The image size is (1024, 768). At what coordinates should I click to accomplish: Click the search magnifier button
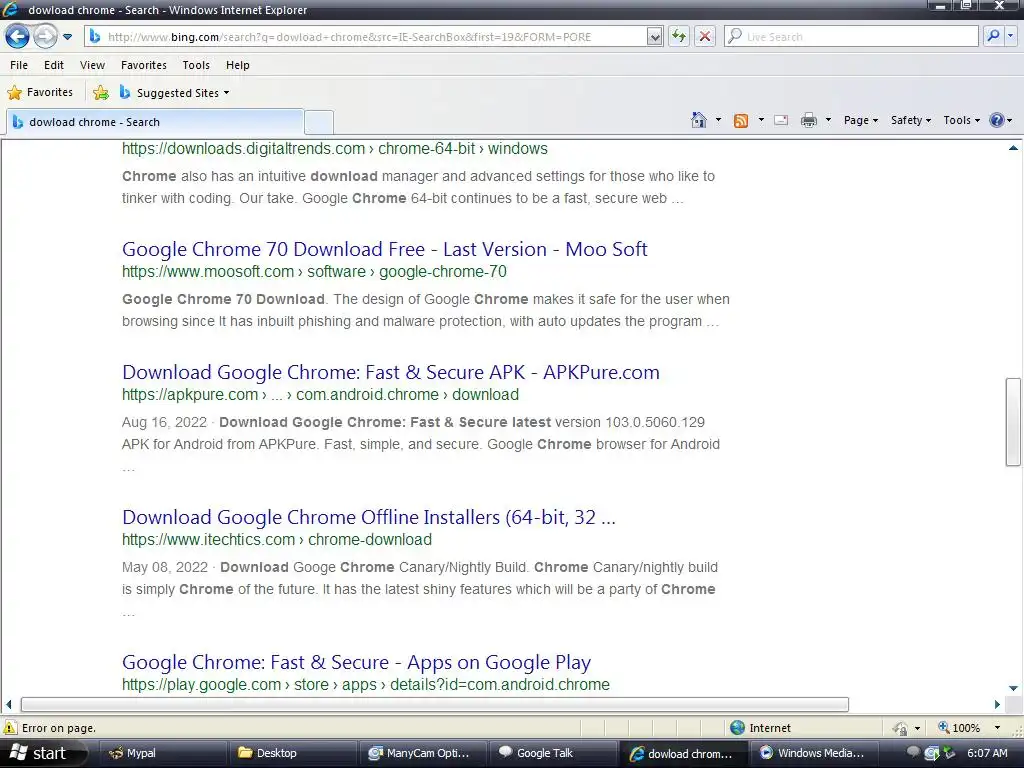[993, 37]
